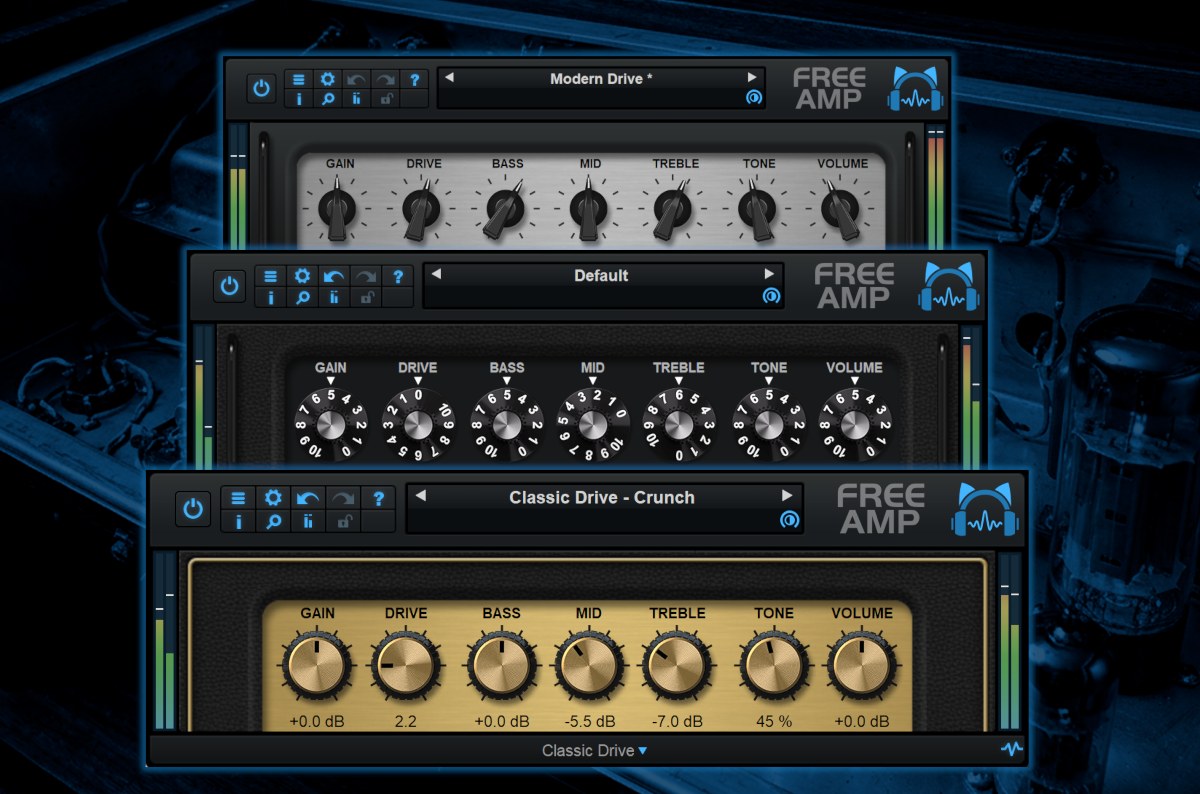Viewport: 1200px width, 794px height.
Task: Open help question mark in Classic Drive - Crunch window
Action: point(379,497)
